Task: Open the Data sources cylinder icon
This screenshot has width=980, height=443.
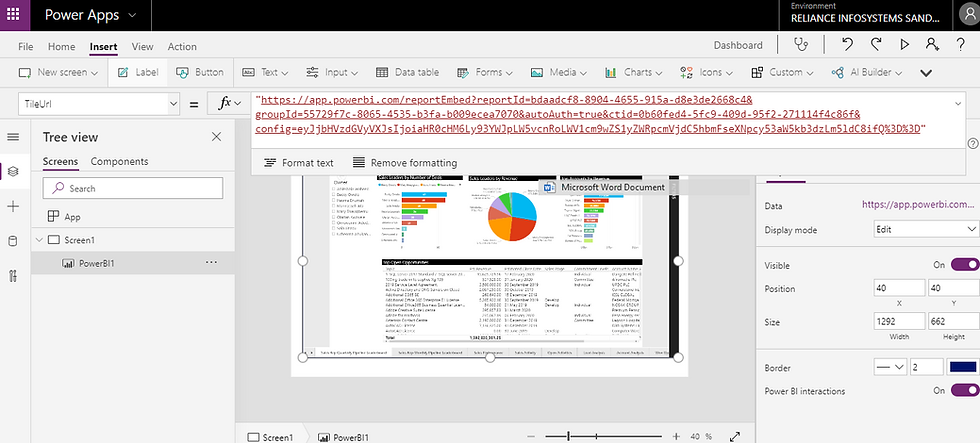Action: (x=13, y=242)
